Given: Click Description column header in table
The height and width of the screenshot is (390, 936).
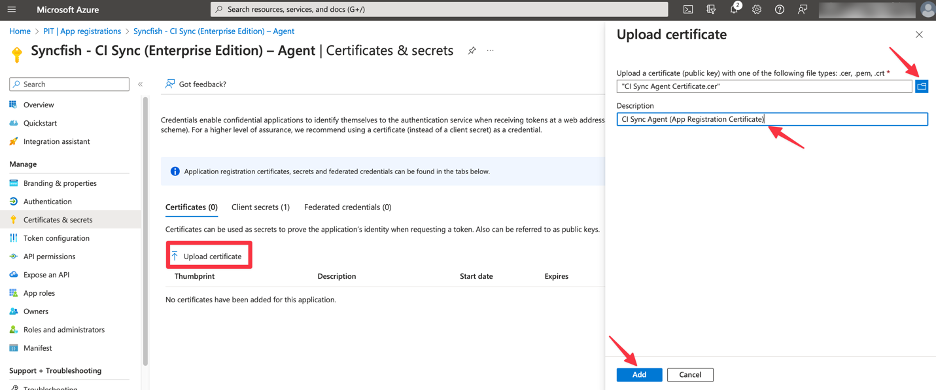Looking at the screenshot, I should coord(337,277).
